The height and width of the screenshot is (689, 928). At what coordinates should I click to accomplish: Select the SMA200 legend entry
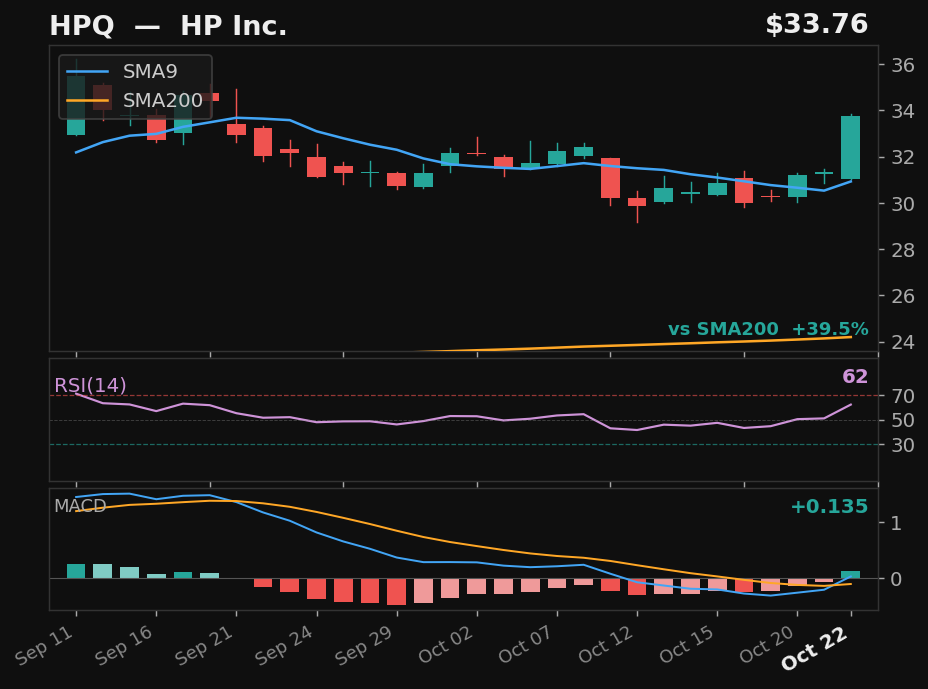click(134, 101)
